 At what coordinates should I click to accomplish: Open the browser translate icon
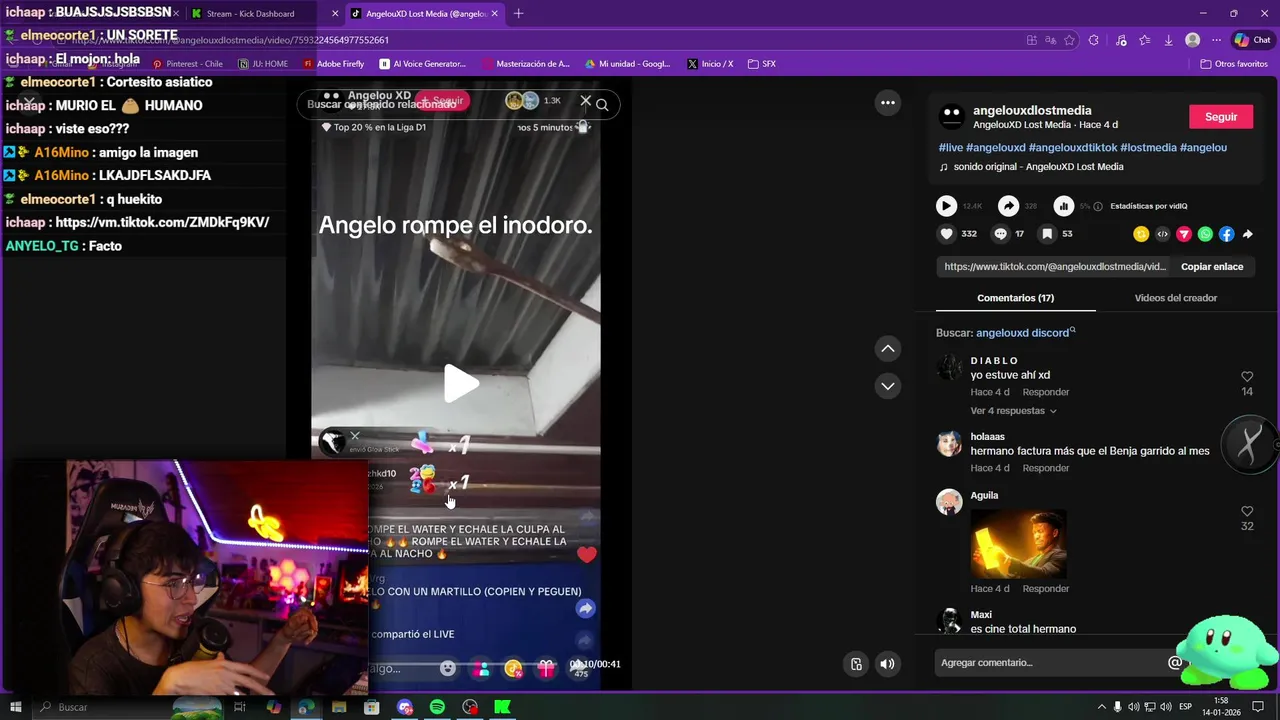pyautogui.click(x=1050, y=40)
